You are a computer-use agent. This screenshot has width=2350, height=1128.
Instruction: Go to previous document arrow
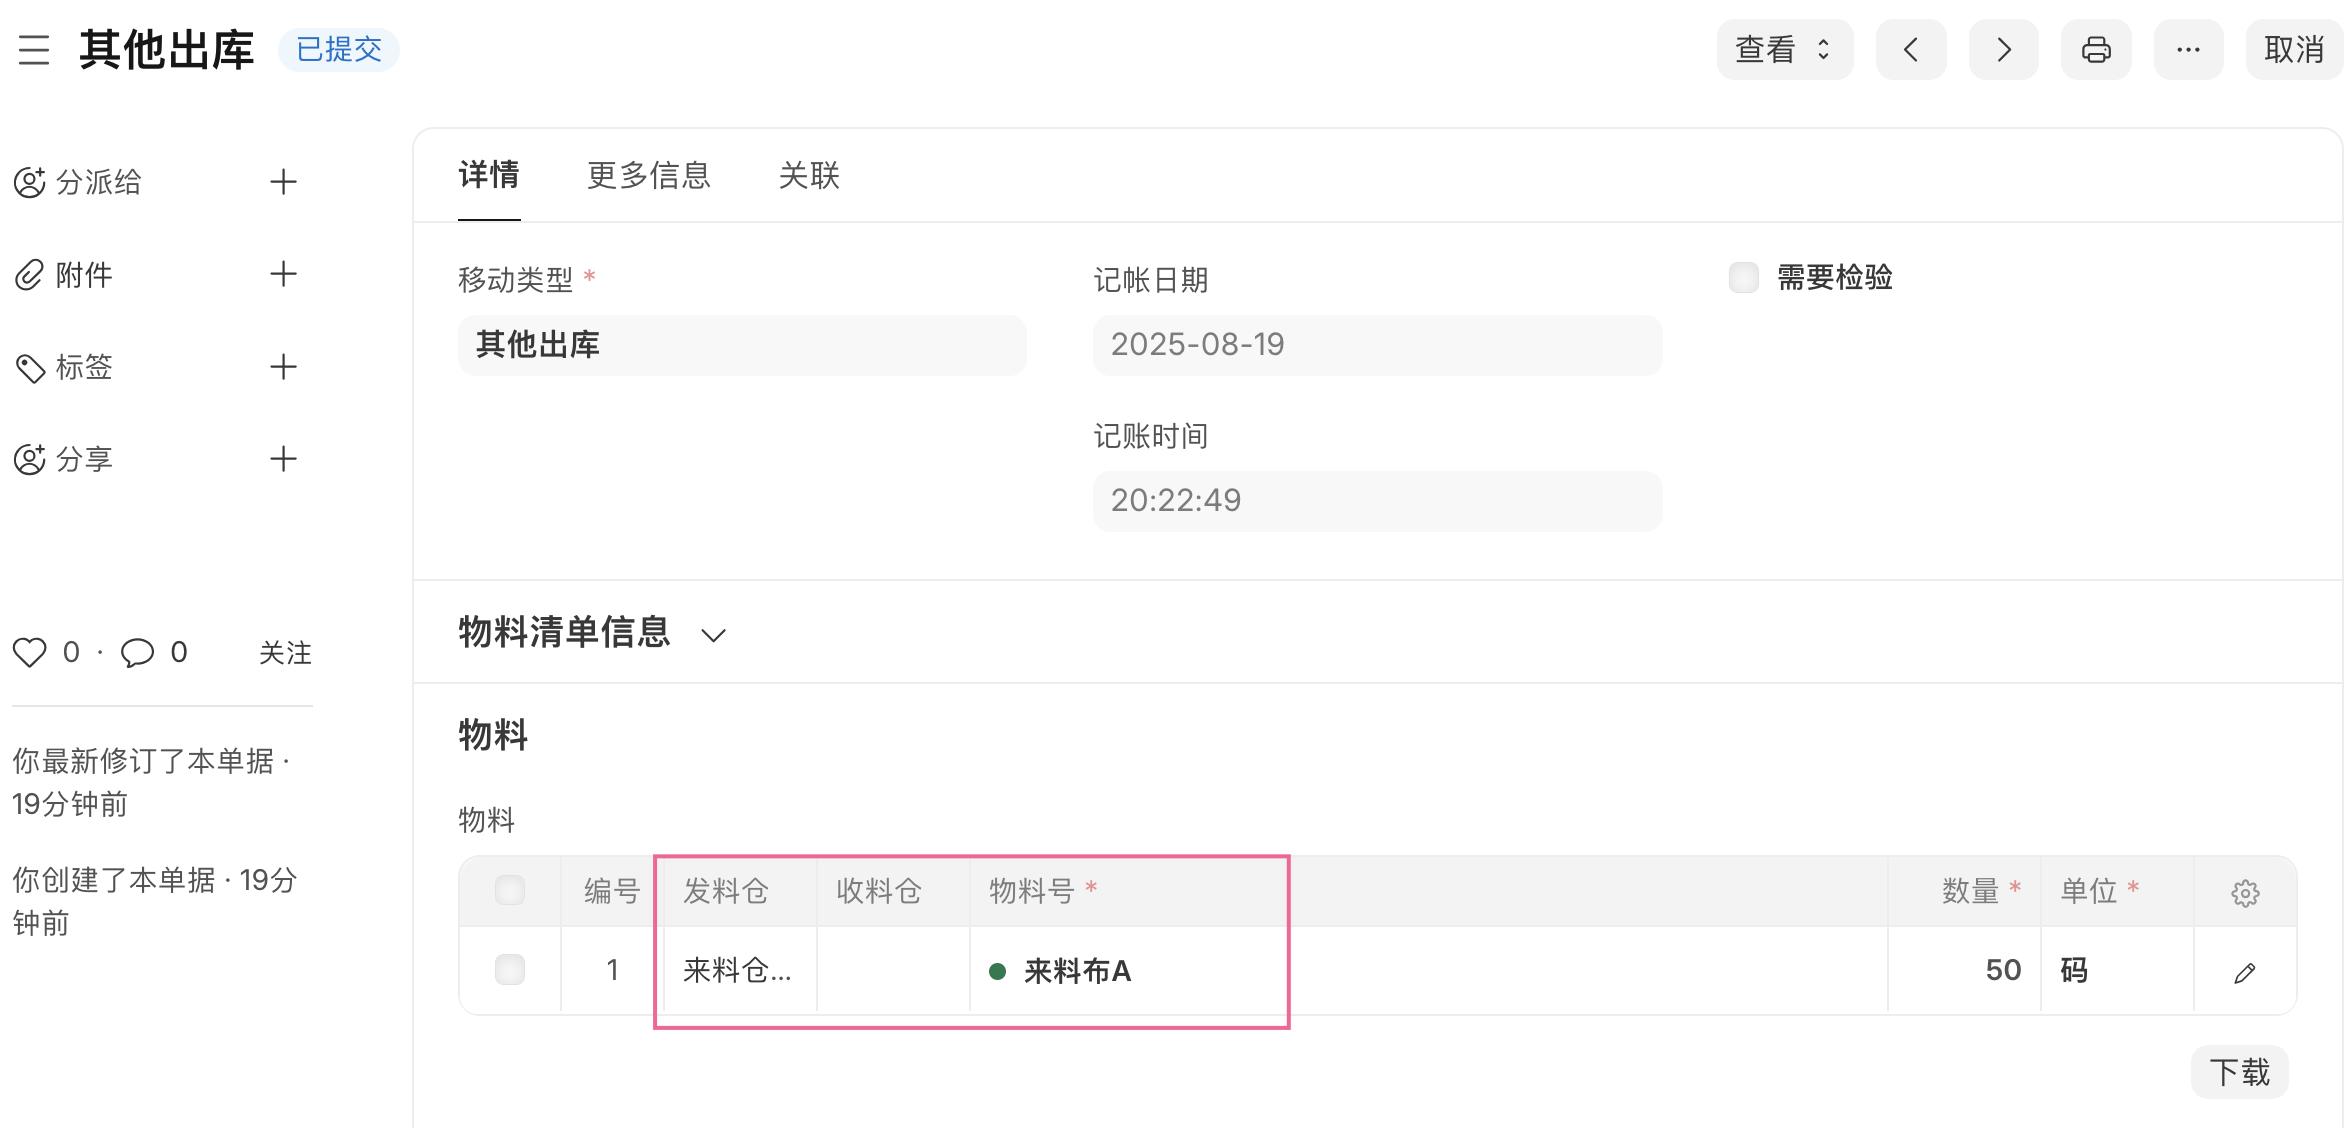[1910, 50]
